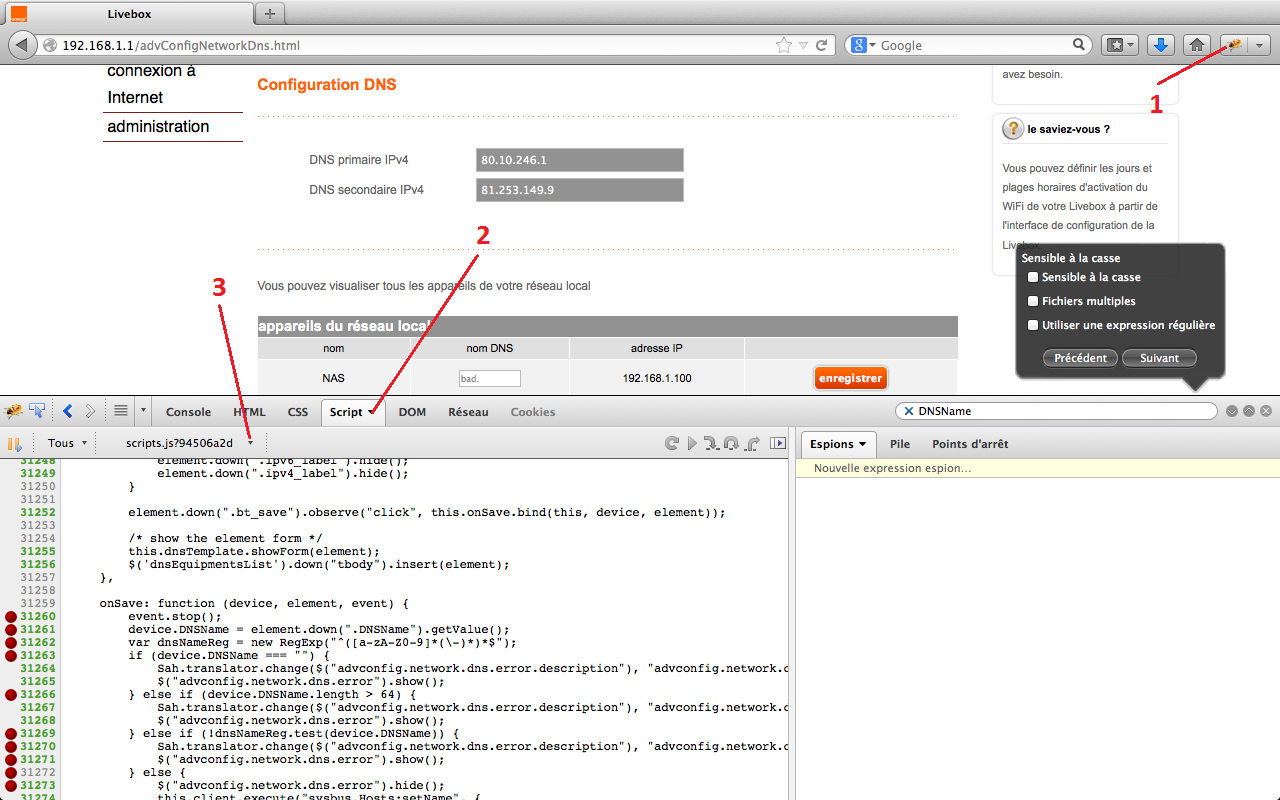
Task: Switch to the Console tab
Action: (x=188, y=412)
